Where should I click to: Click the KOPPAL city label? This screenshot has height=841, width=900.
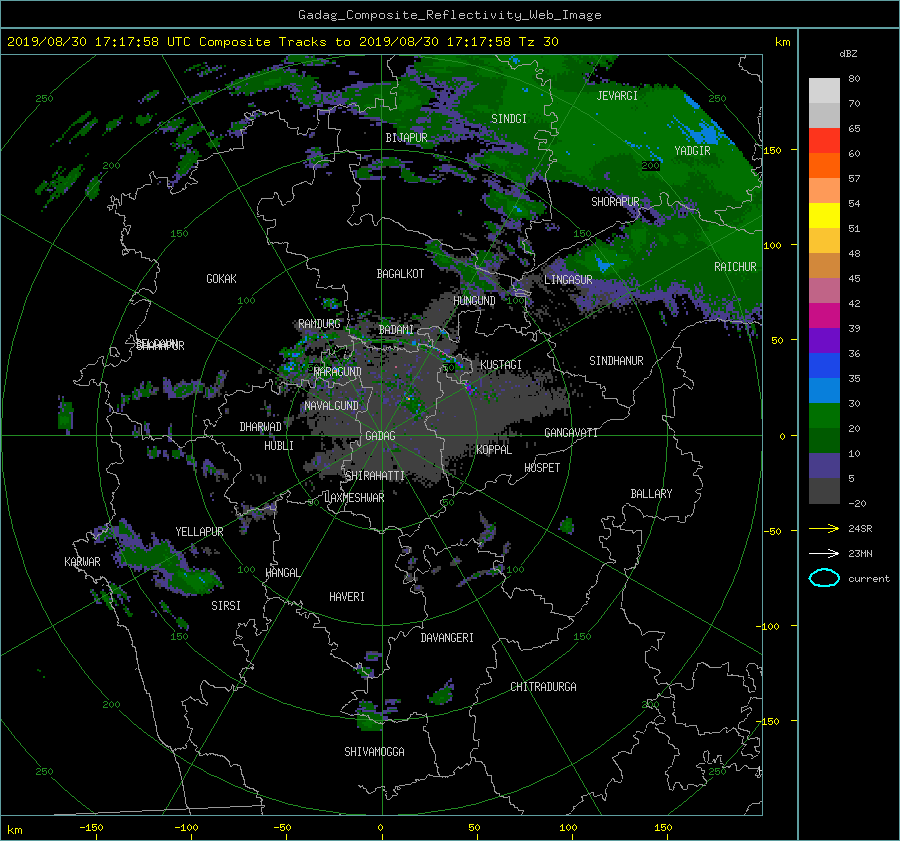[494, 450]
